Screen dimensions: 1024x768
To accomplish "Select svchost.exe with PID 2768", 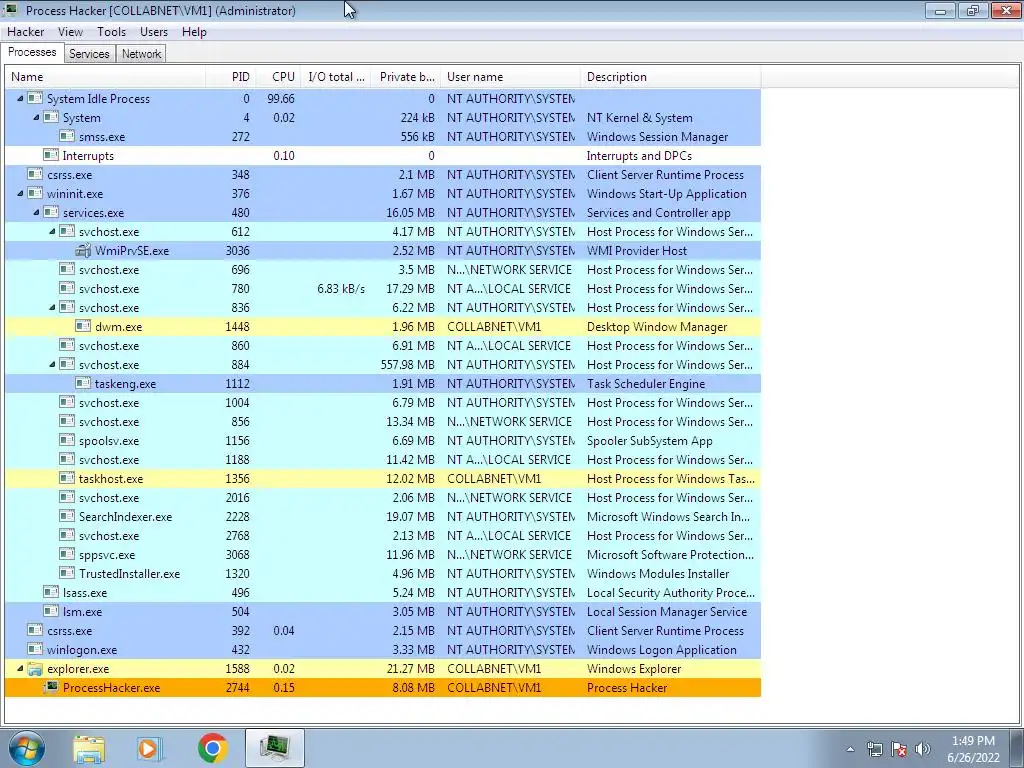I will [x=383, y=536].
